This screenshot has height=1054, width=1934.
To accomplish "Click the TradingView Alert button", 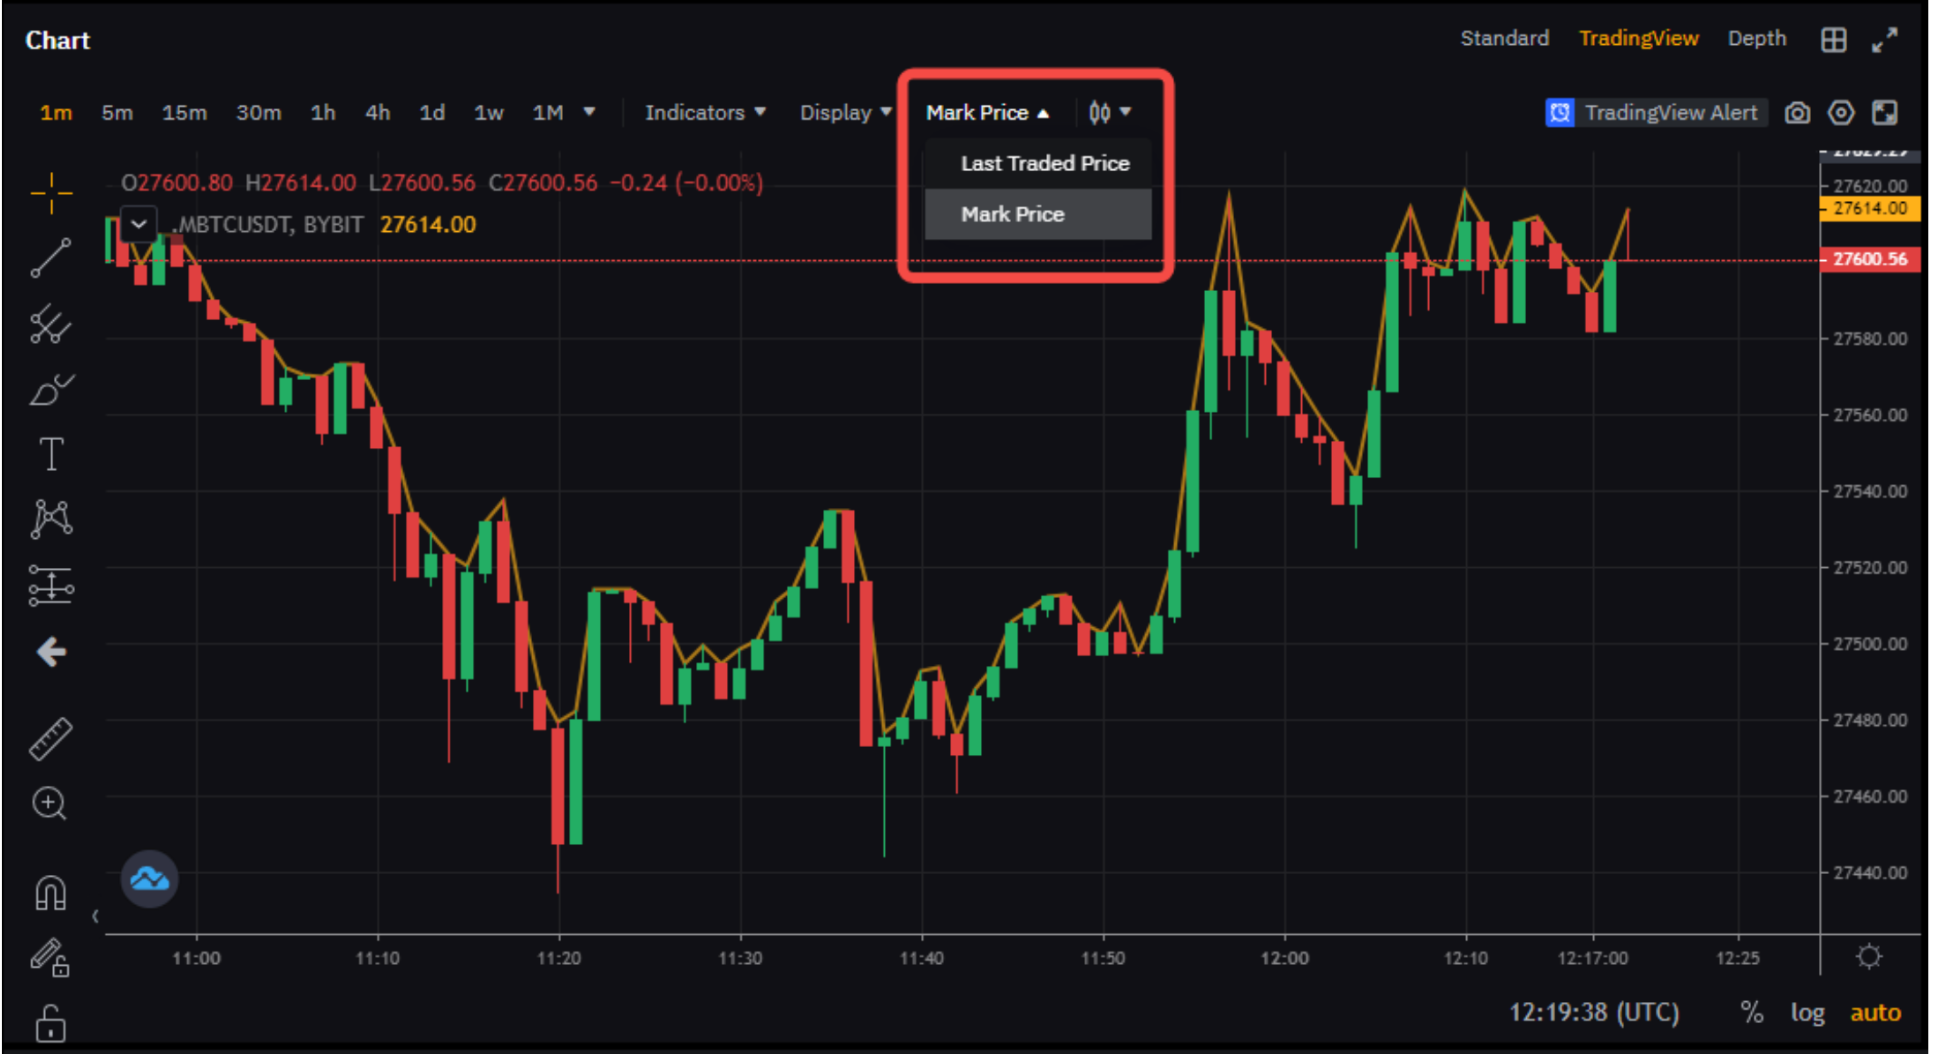I will (1655, 113).
